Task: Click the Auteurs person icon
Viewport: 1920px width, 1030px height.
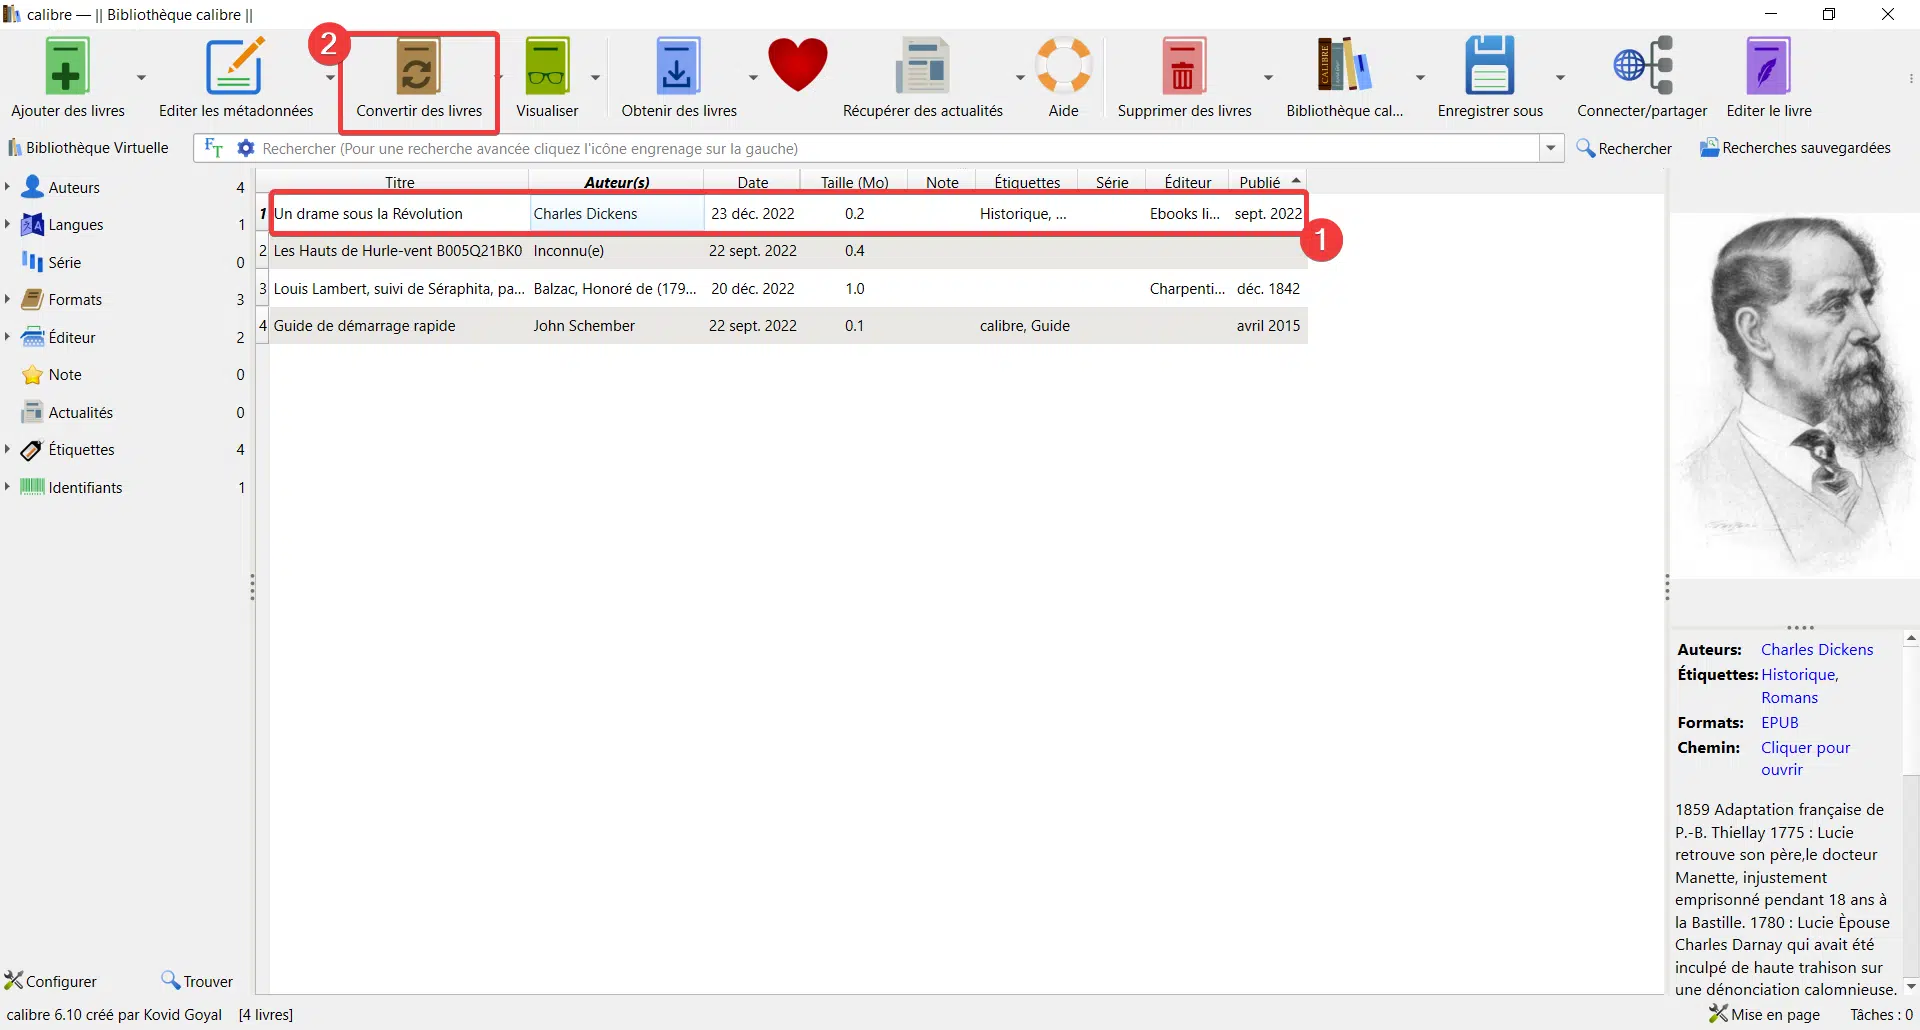Action: click(33, 187)
